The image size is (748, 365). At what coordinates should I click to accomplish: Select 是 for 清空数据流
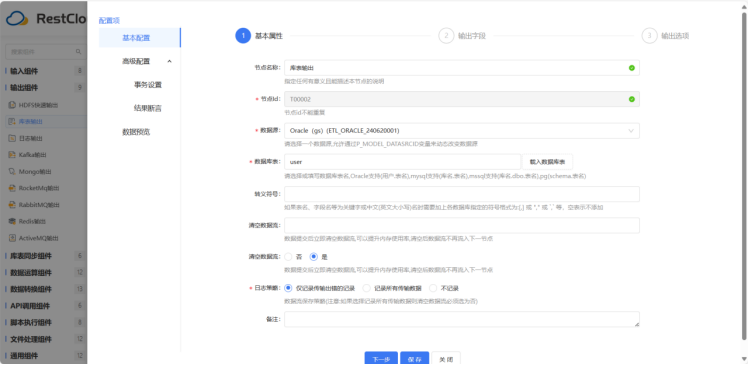[313, 257]
